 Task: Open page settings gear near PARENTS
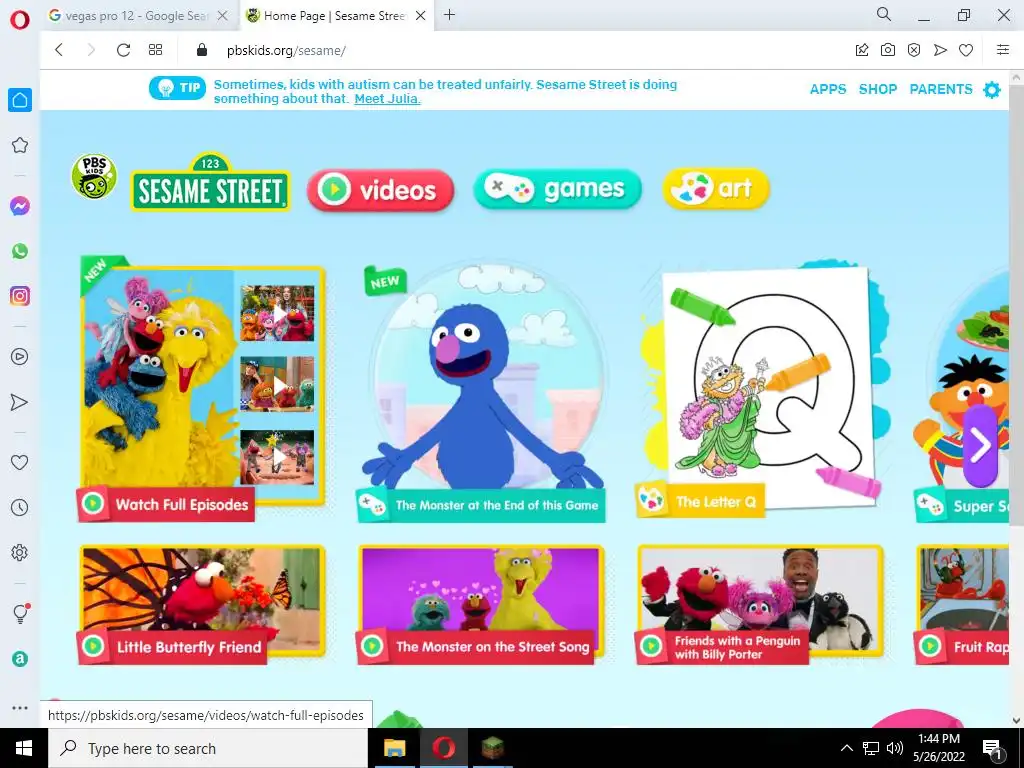(992, 89)
